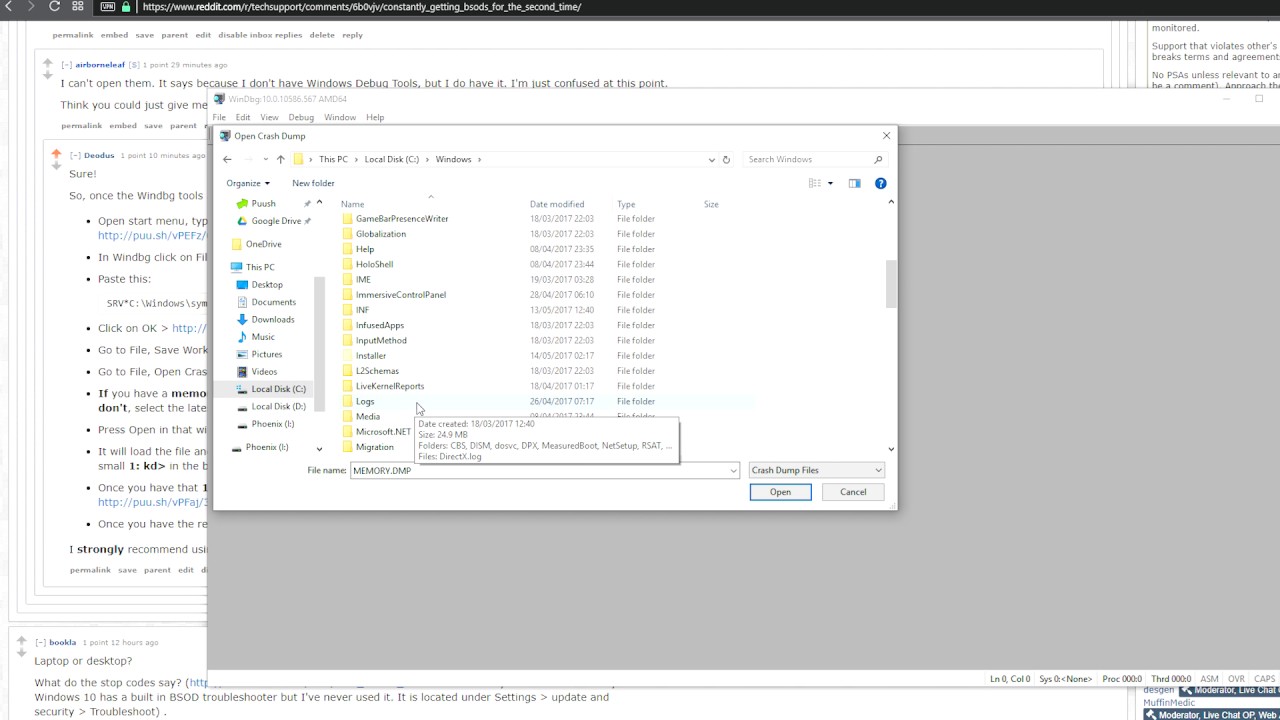Open the dialog help icon
The image size is (1280, 720).
click(x=880, y=183)
